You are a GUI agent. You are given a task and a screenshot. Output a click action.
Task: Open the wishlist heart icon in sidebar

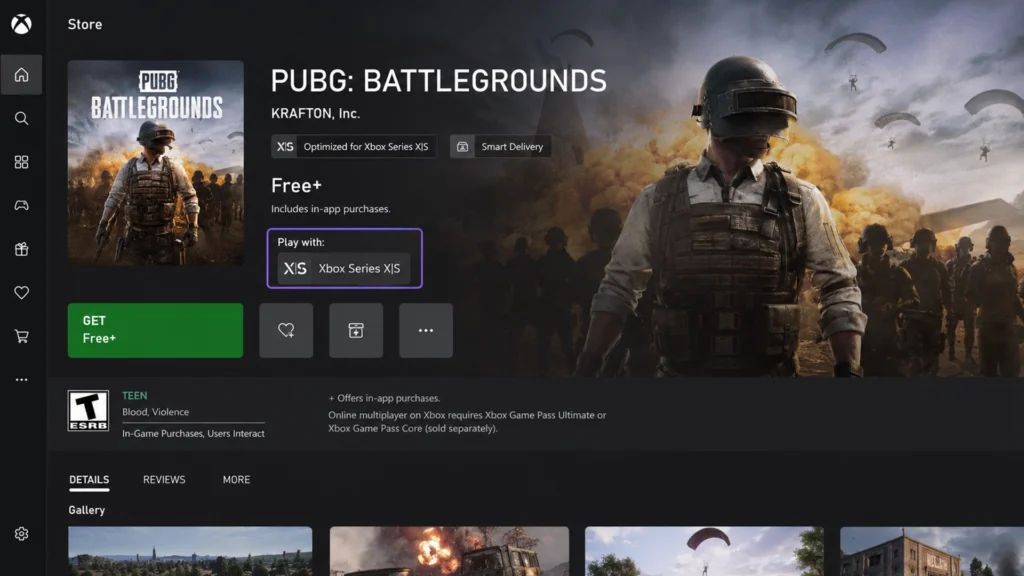(x=22, y=293)
